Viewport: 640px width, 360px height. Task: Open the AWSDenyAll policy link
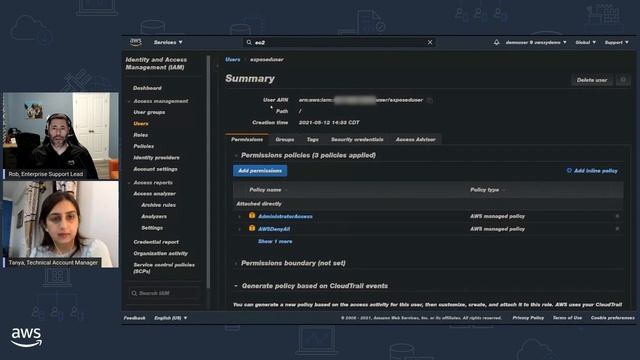274,229
